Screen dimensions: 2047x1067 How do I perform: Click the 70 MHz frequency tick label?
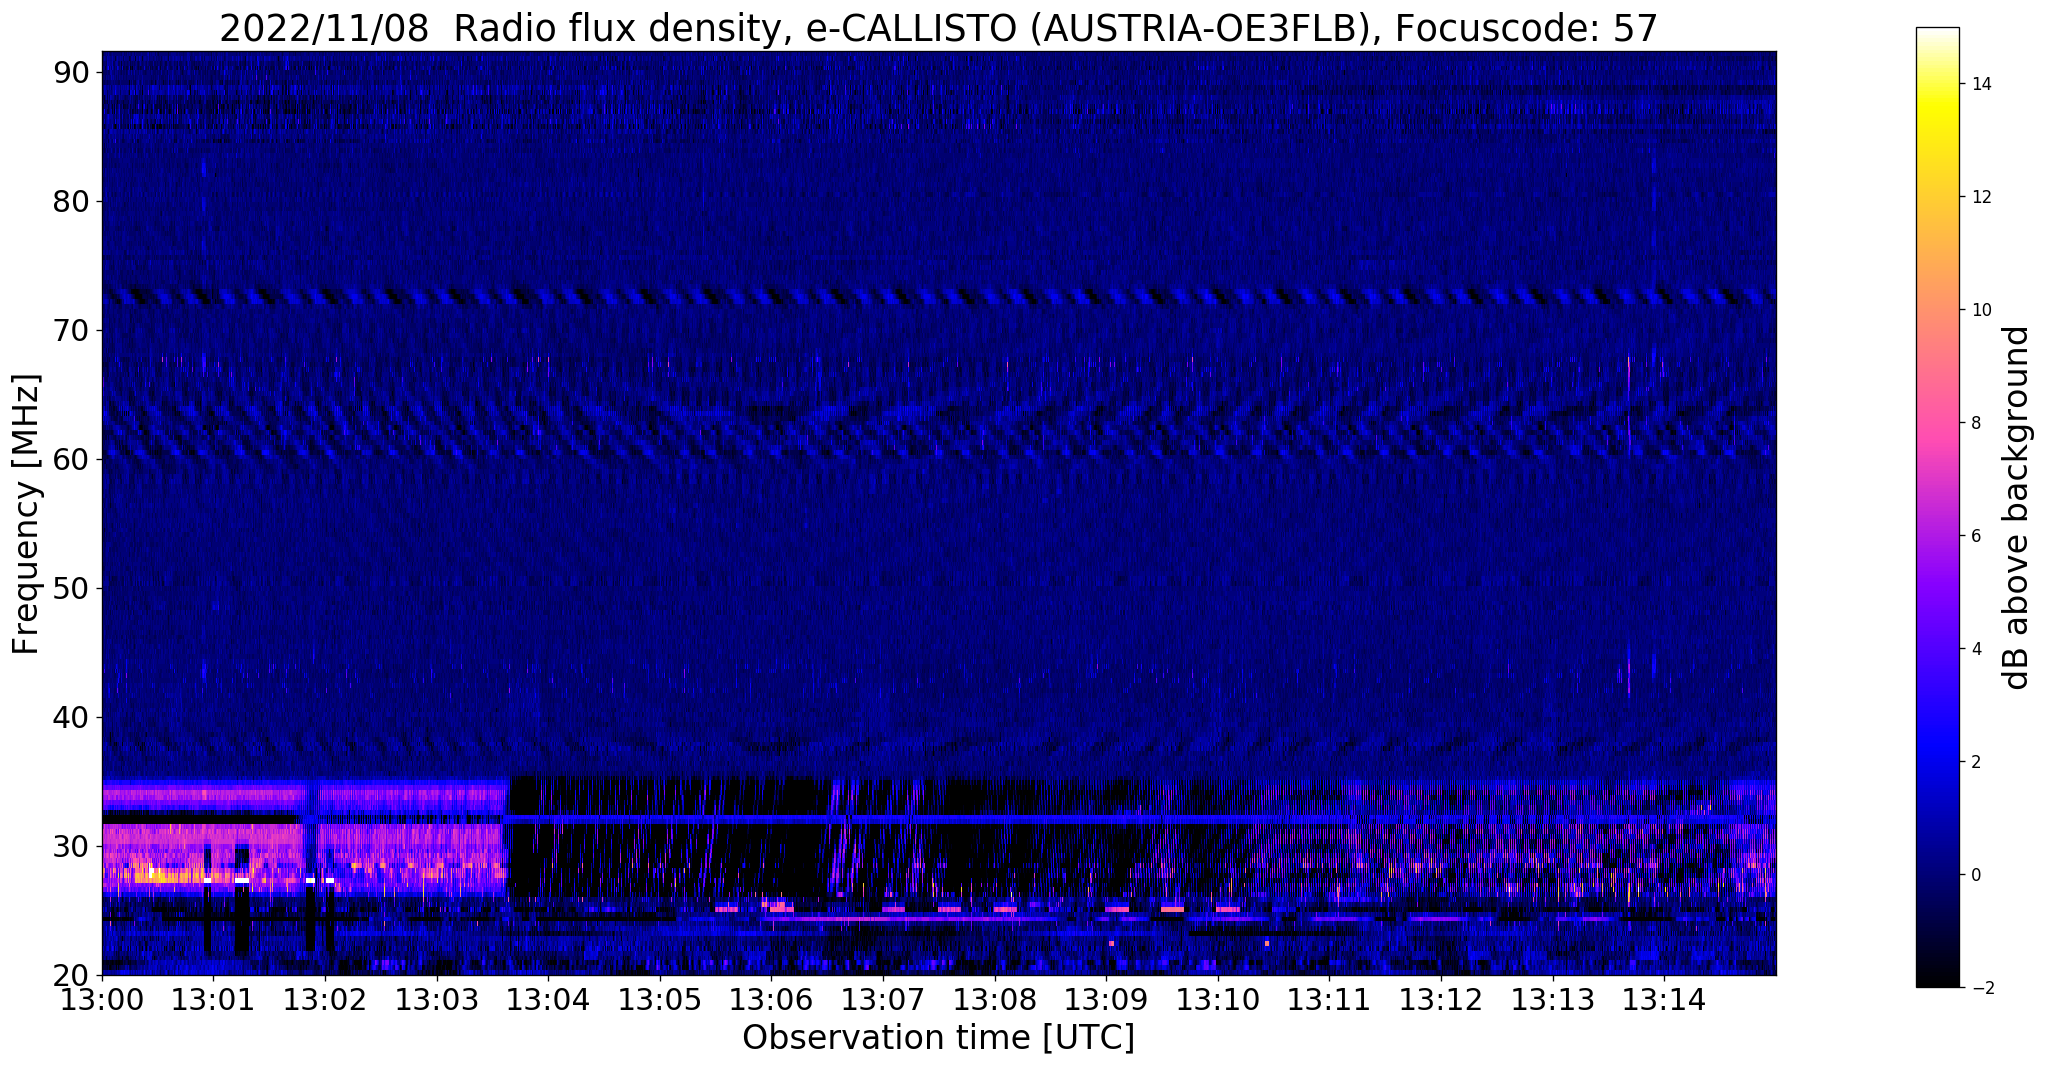70,330
